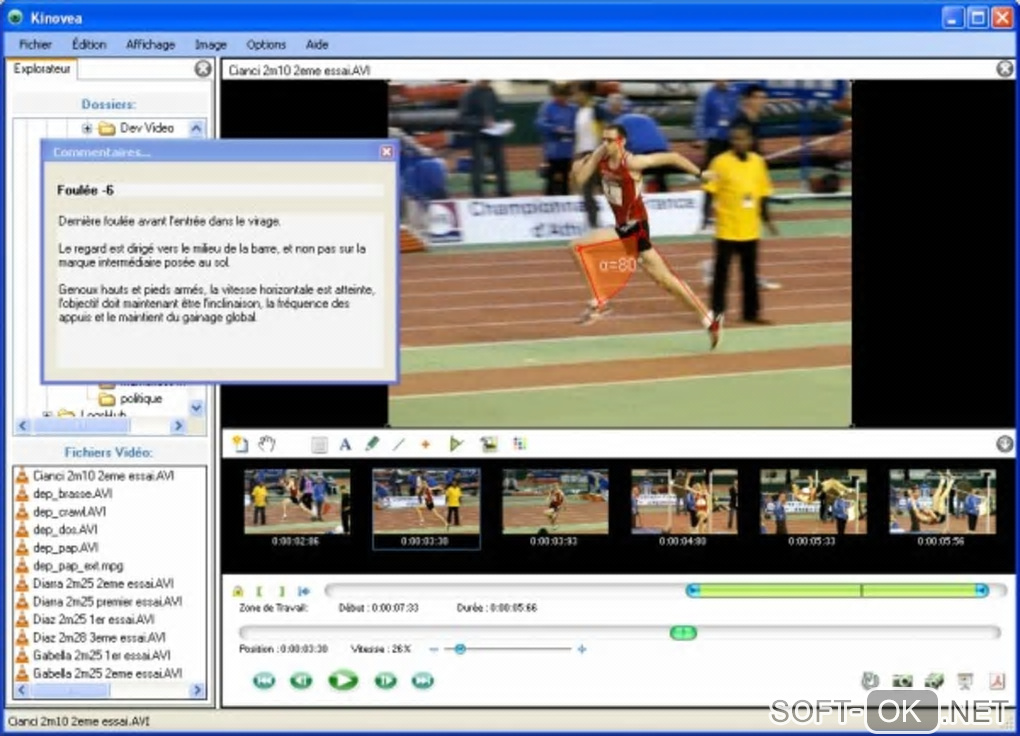Open key image thumbnail 0:00:05:56
The width and height of the screenshot is (1020, 736).
942,502
